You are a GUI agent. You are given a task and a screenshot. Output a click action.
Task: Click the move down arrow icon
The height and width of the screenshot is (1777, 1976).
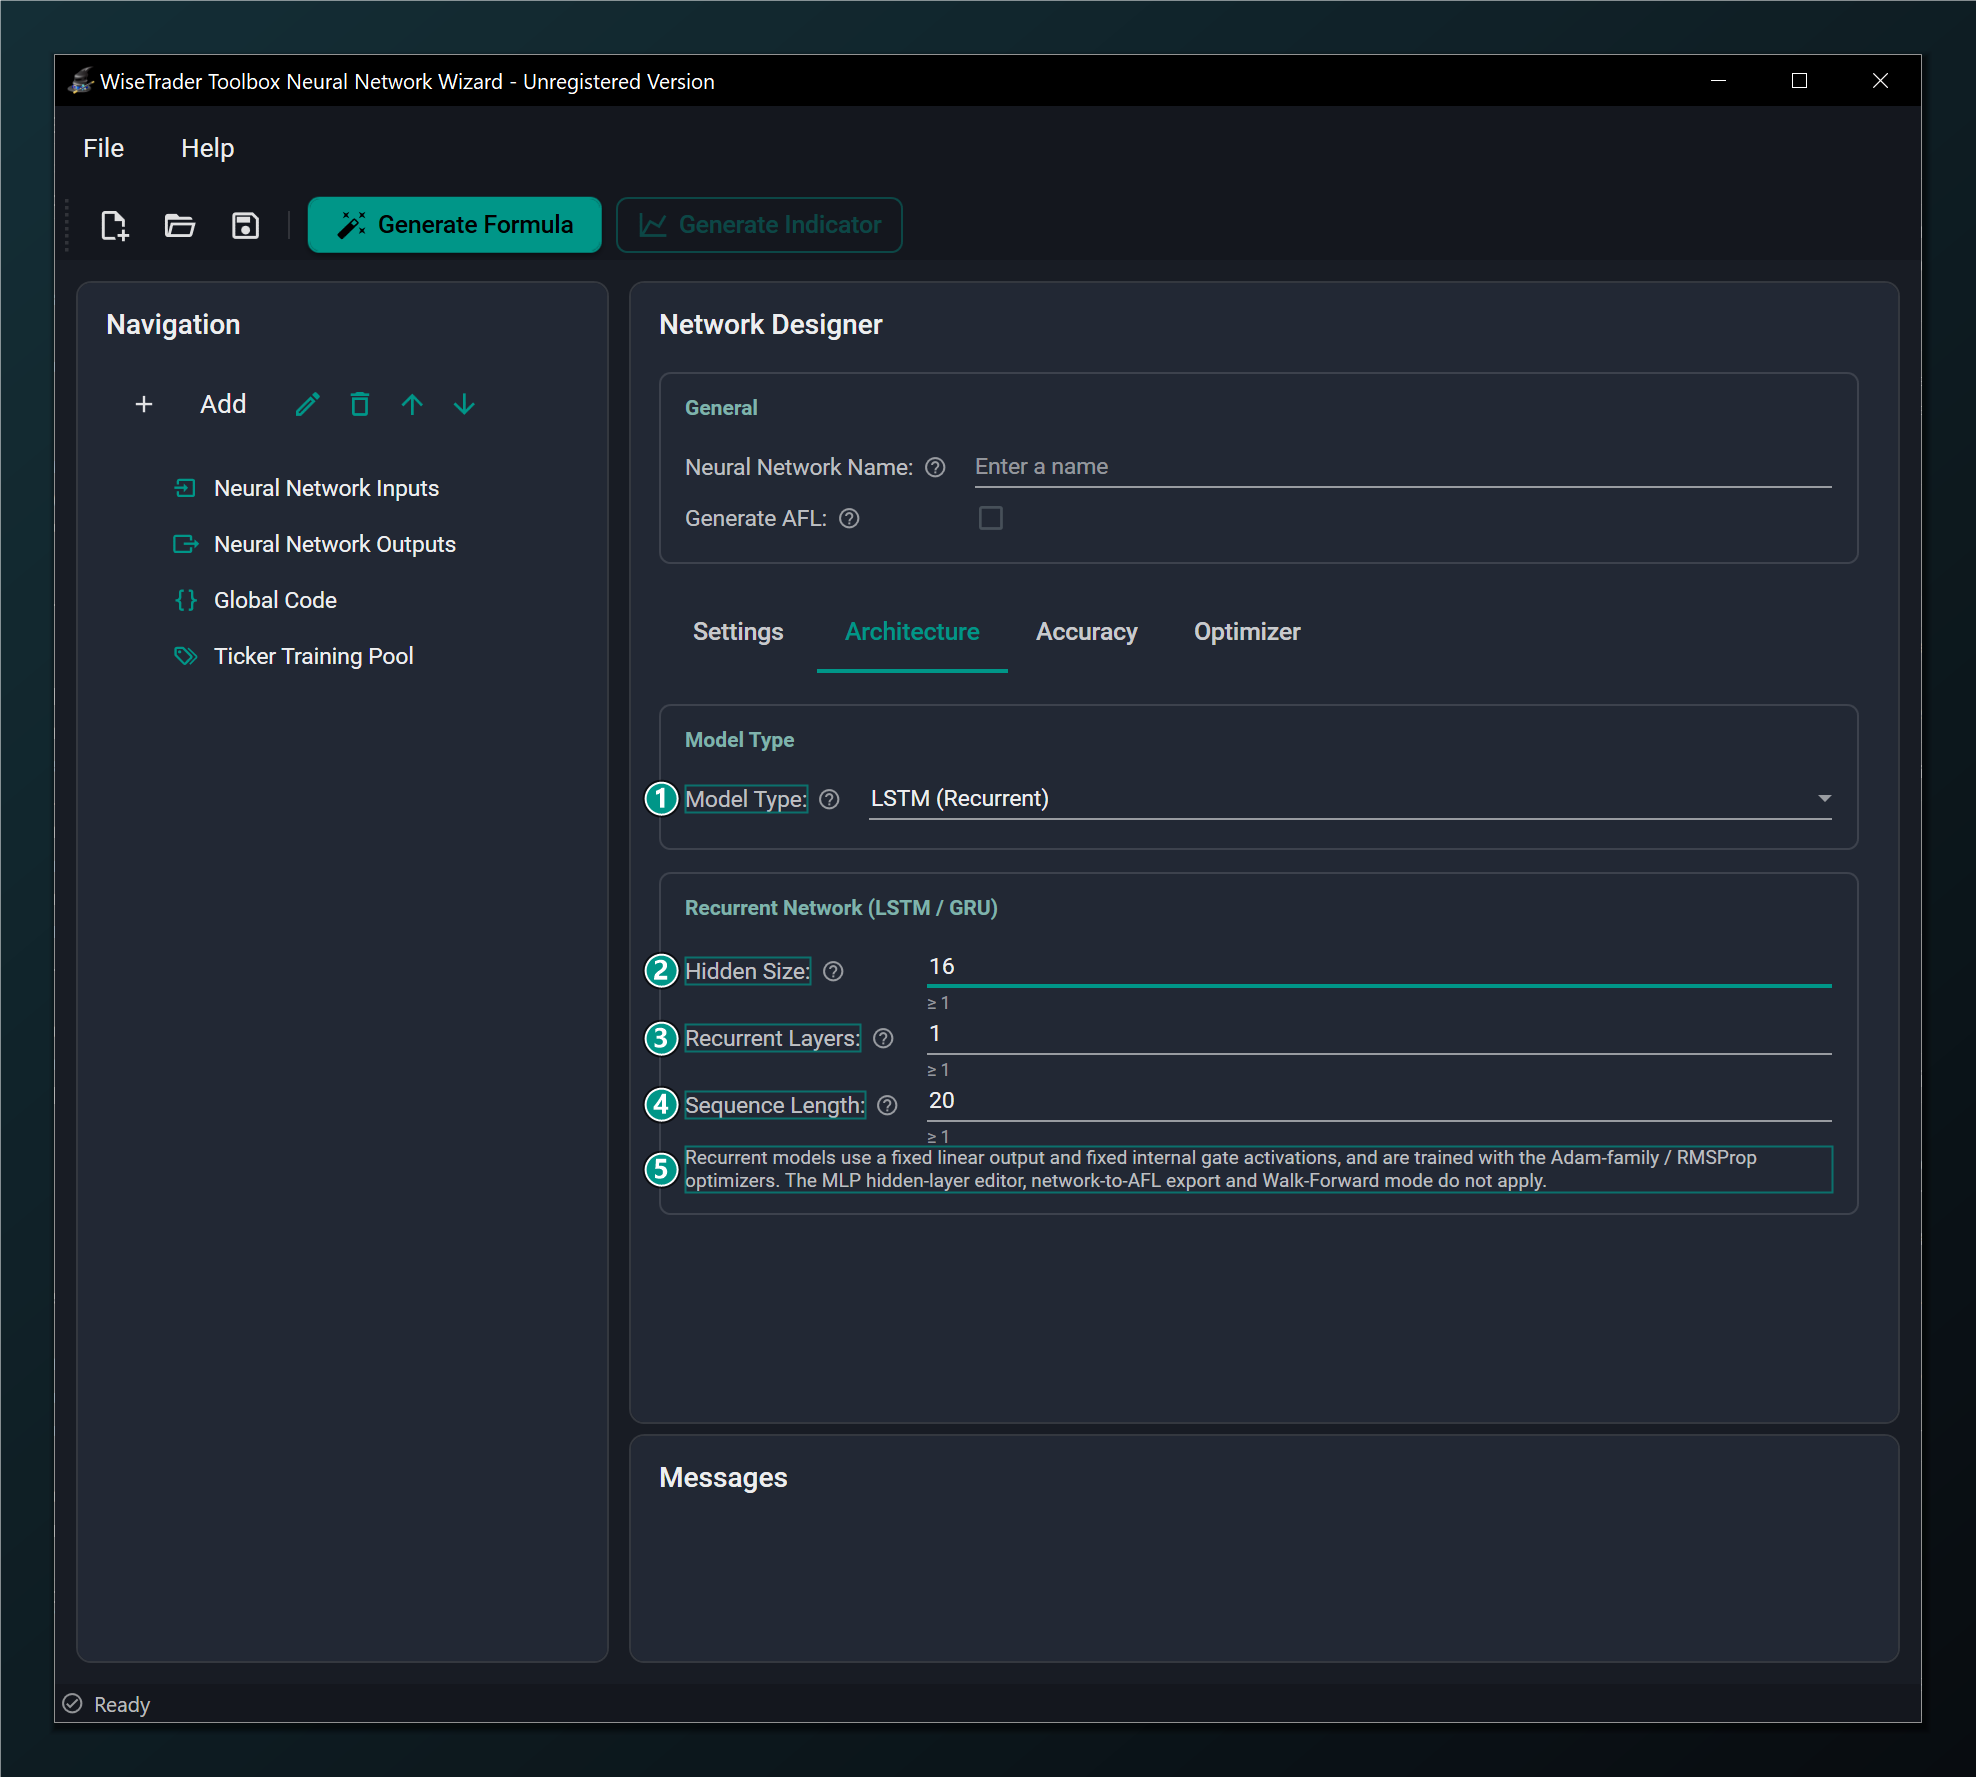[x=464, y=404]
